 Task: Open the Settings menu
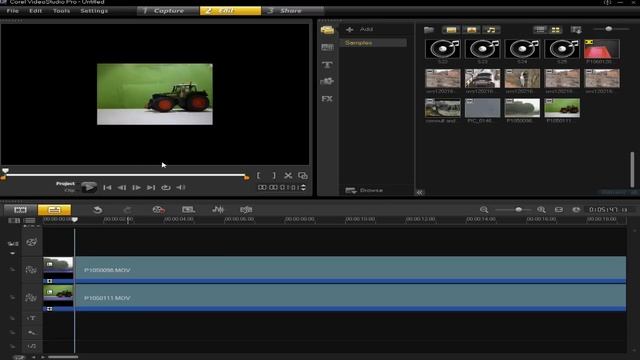click(94, 11)
